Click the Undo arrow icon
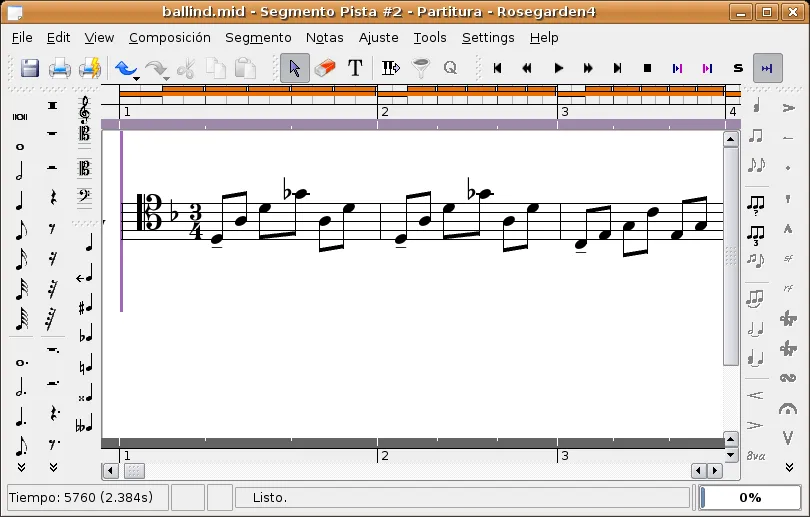The width and height of the screenshot is (810, 517). (125, 68)
